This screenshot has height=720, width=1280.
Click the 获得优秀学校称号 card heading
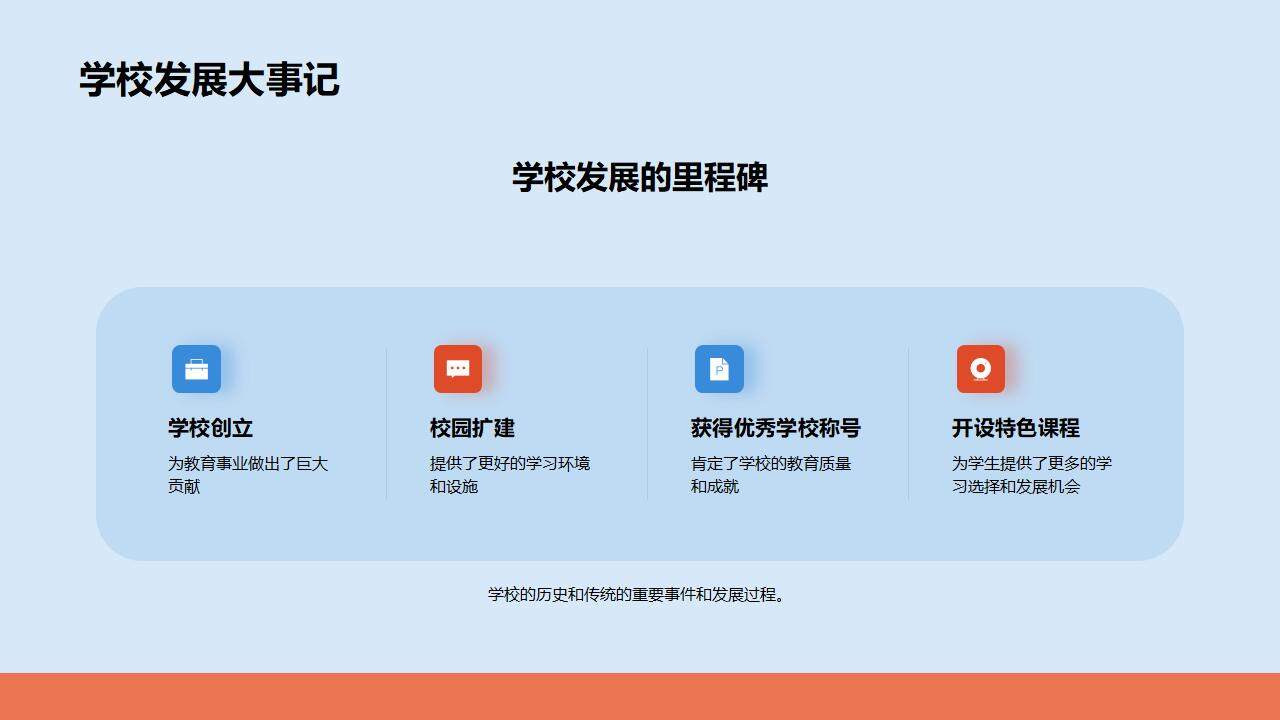click(x=776, y=428)
